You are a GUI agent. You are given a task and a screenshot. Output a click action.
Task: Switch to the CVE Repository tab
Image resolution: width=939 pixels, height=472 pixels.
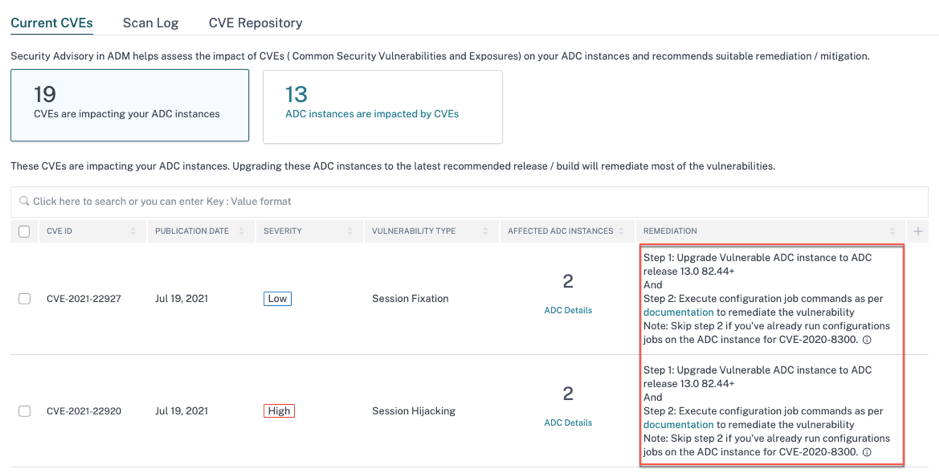(256, 23)
